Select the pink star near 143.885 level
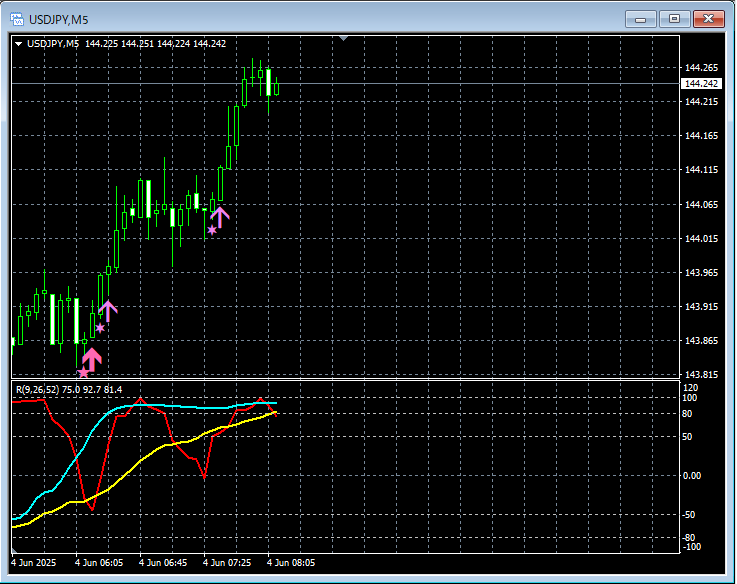 (100, 328)
